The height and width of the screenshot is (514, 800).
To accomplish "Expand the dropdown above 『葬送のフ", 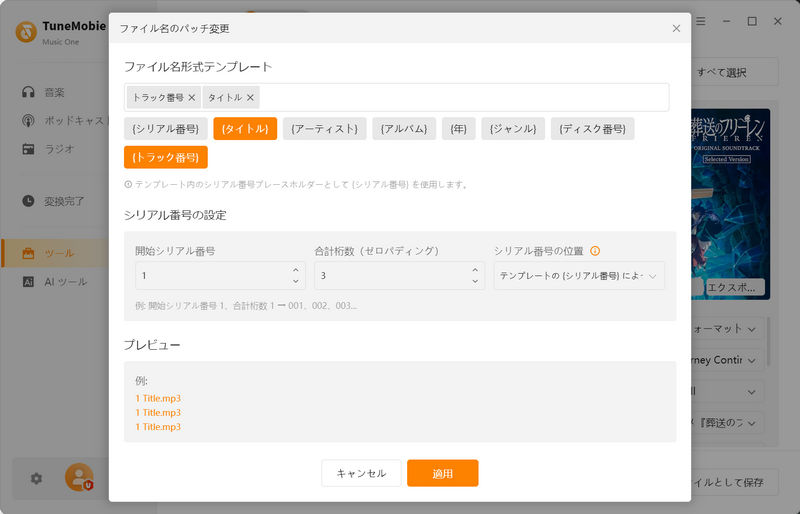I will click(x=727, y=392).
